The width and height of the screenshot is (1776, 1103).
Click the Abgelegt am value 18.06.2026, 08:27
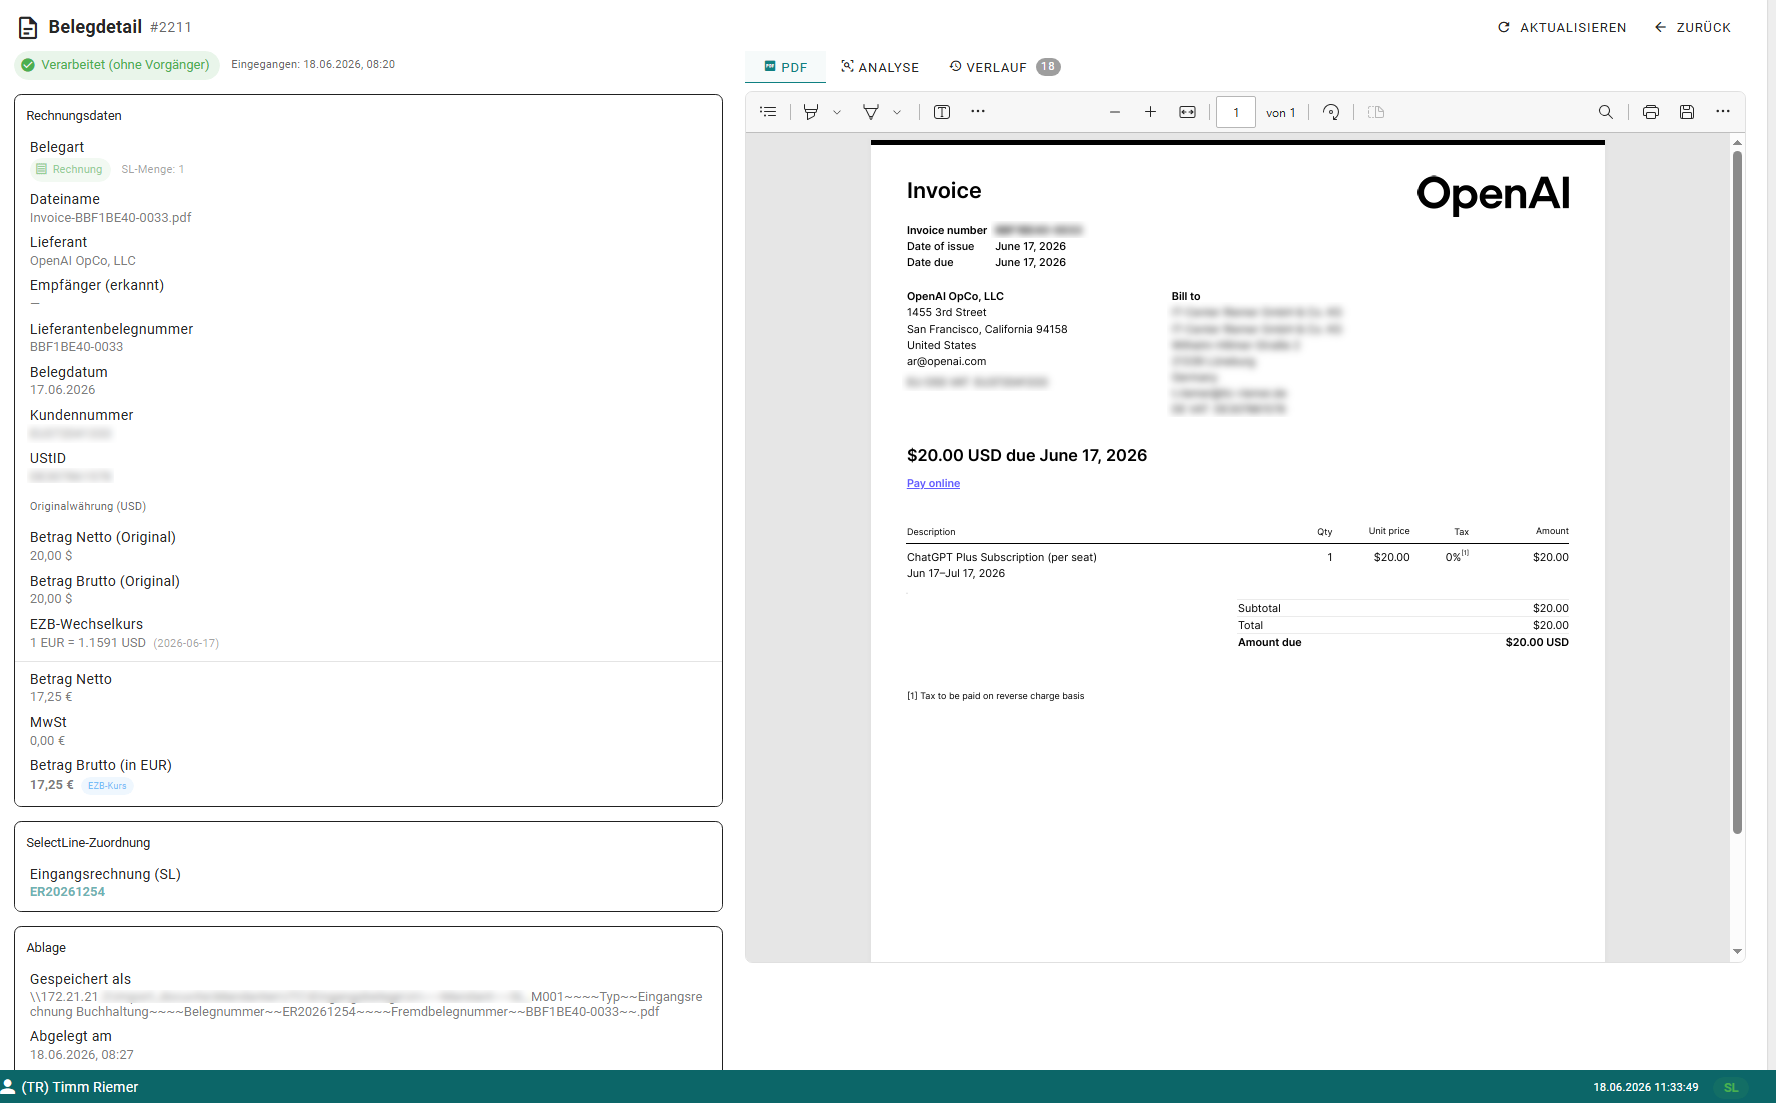coord(81,1055)
